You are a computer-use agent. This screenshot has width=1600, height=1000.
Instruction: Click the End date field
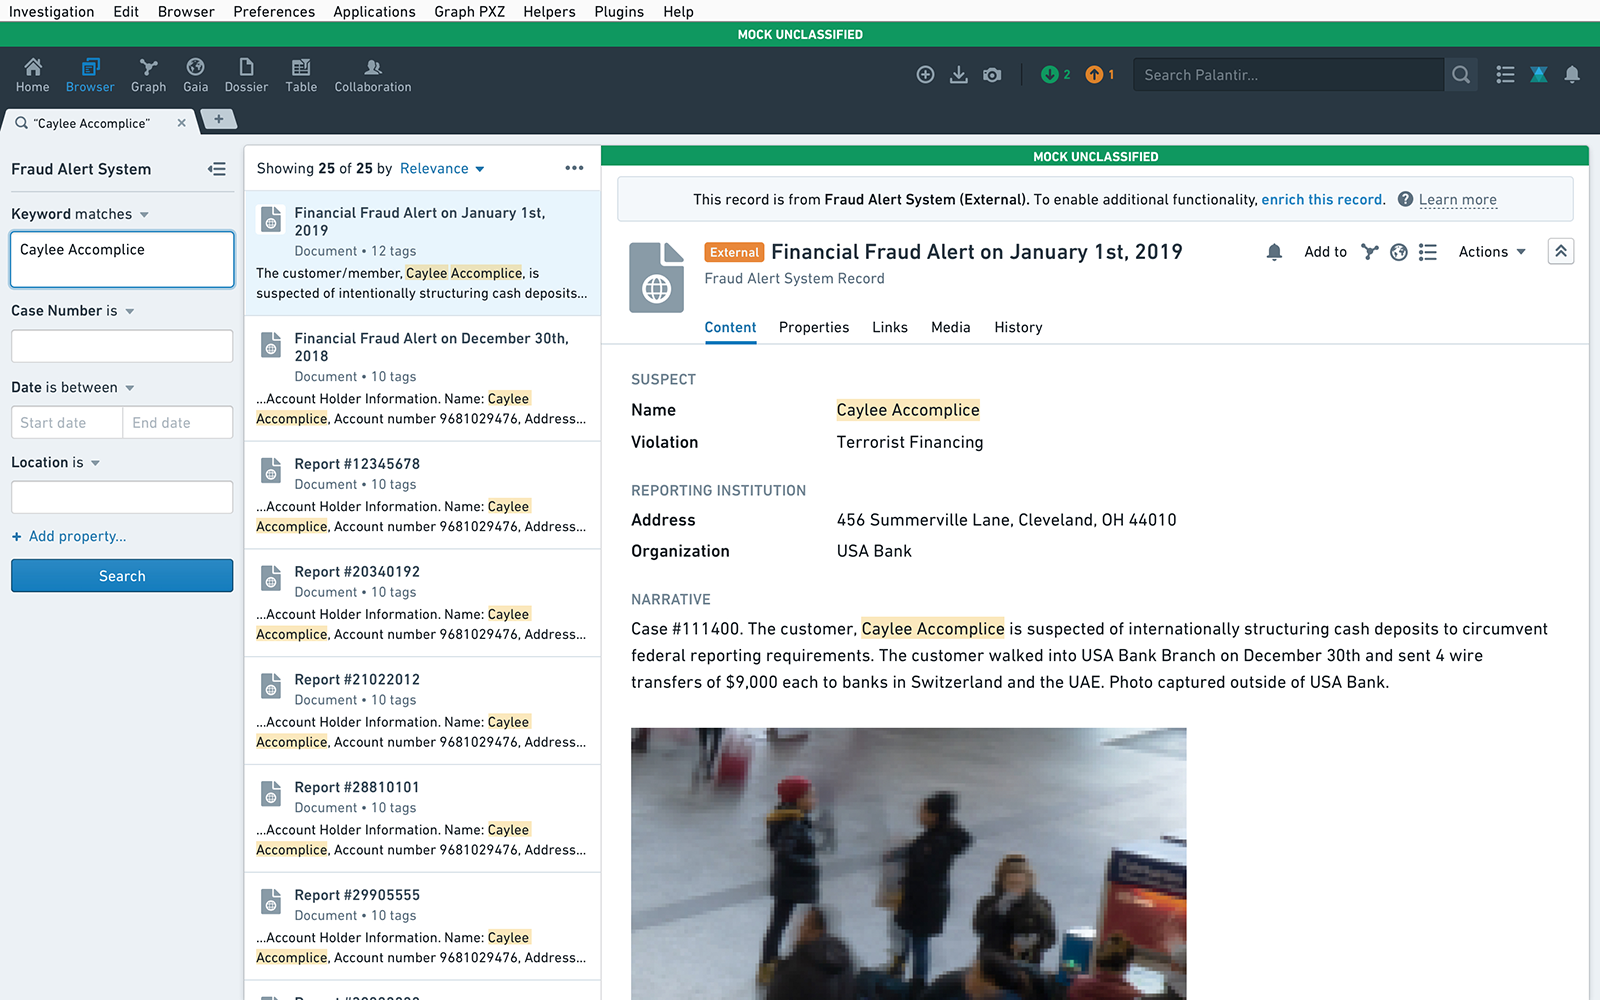tap(178, 422)
